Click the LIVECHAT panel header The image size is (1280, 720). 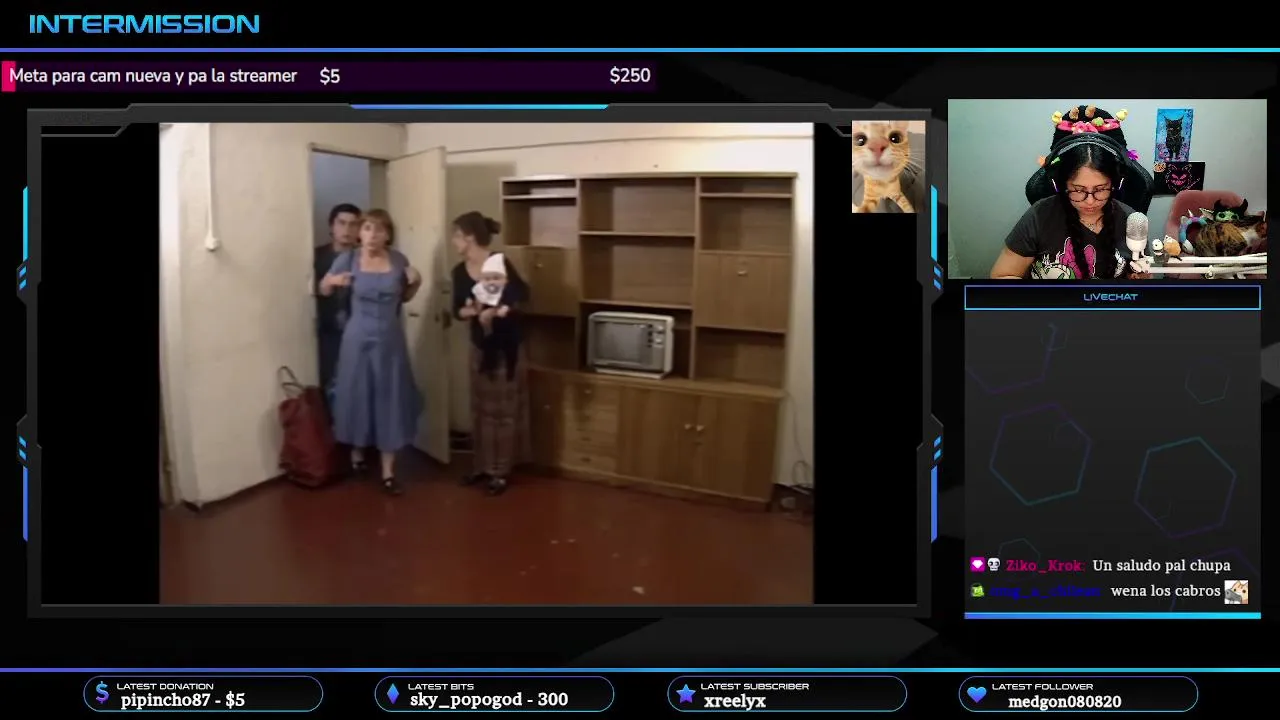coord(1112,297)
